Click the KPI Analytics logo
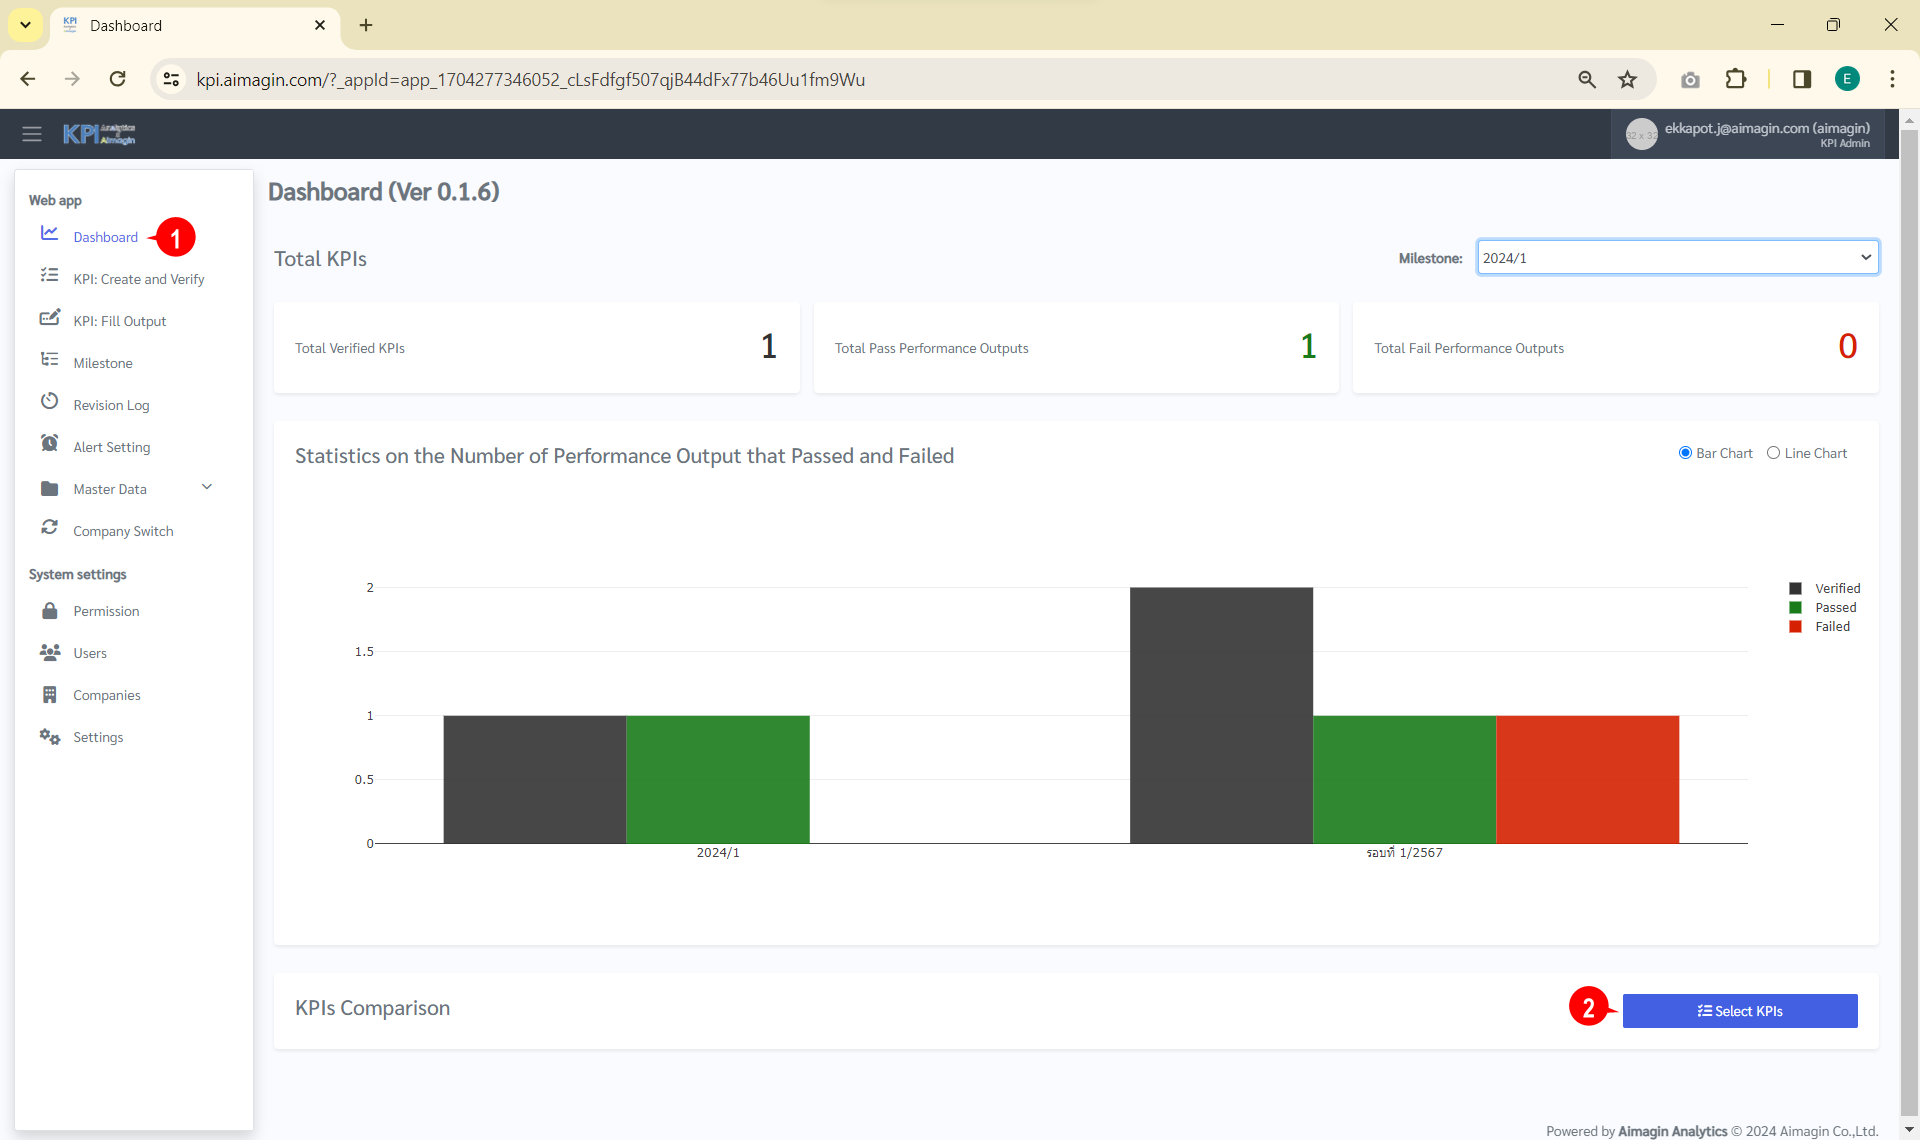Screen dimensions: 1920x1140 click(99, 134)
